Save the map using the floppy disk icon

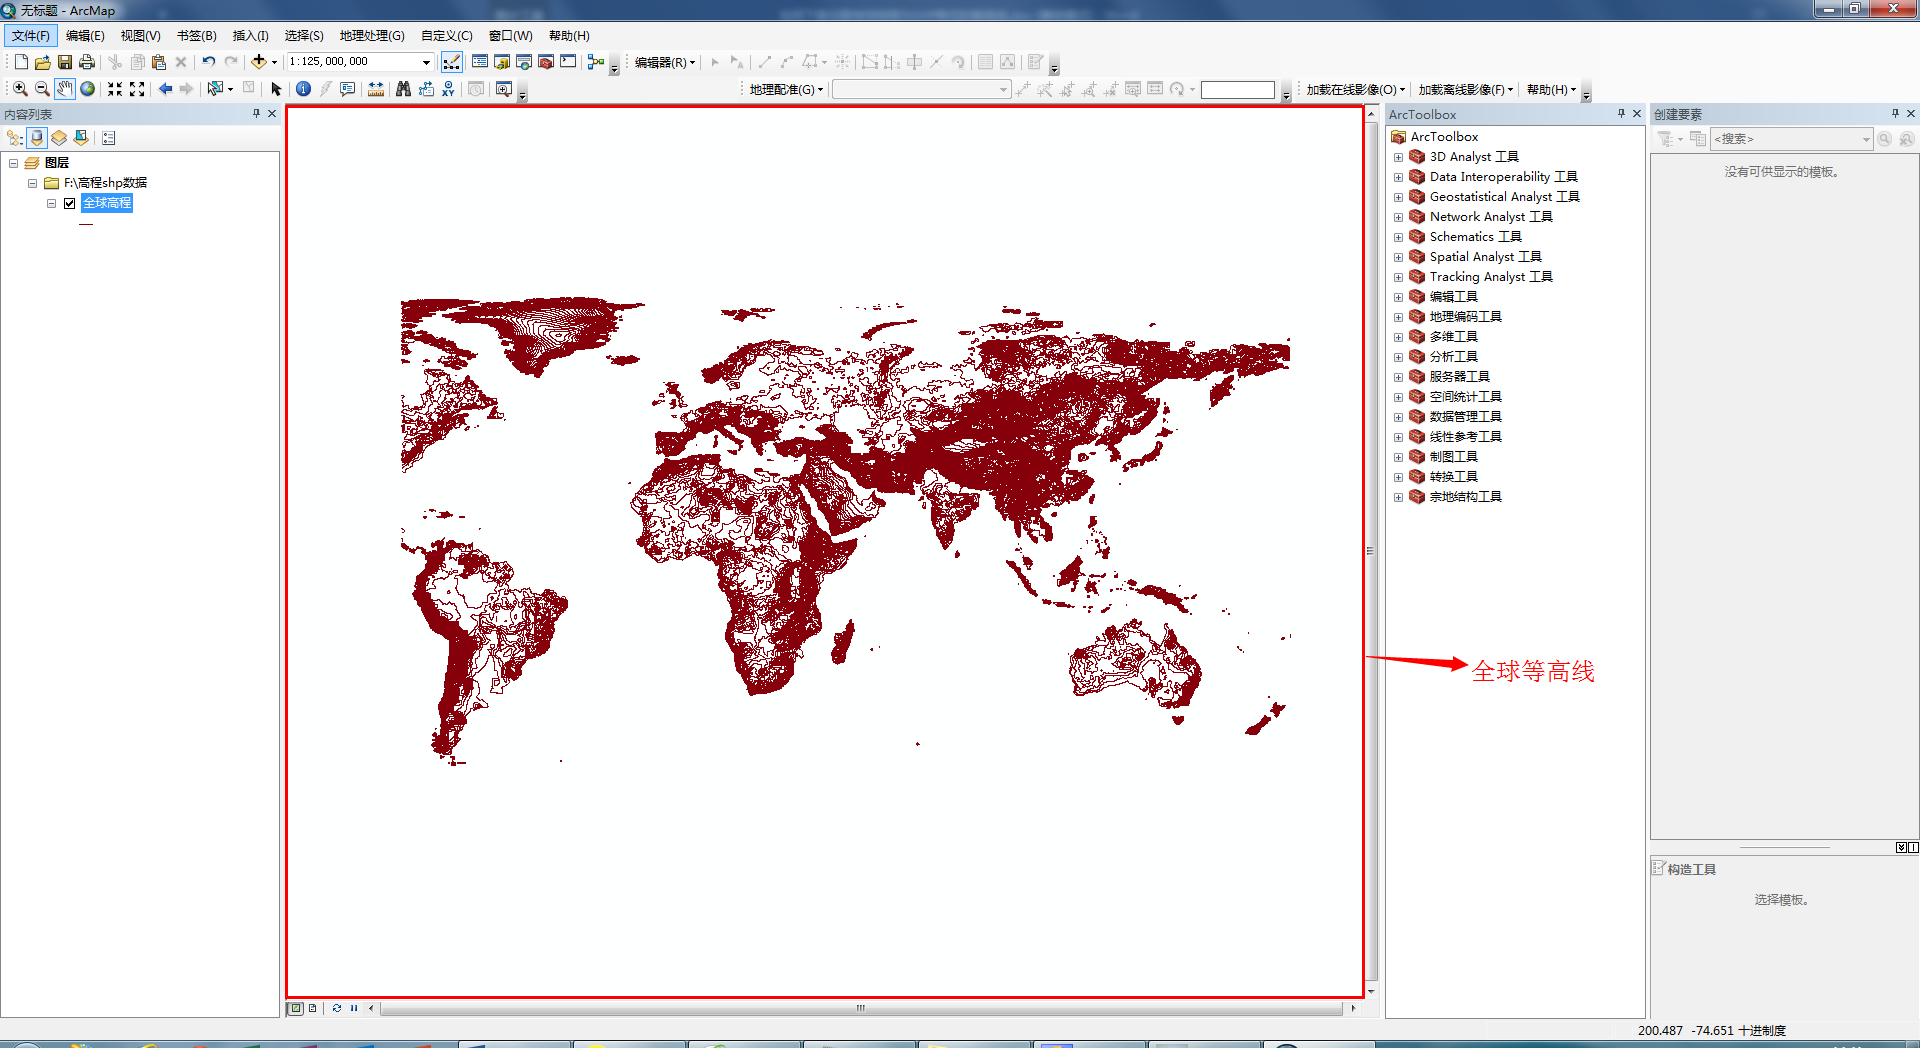coord(65,62)
